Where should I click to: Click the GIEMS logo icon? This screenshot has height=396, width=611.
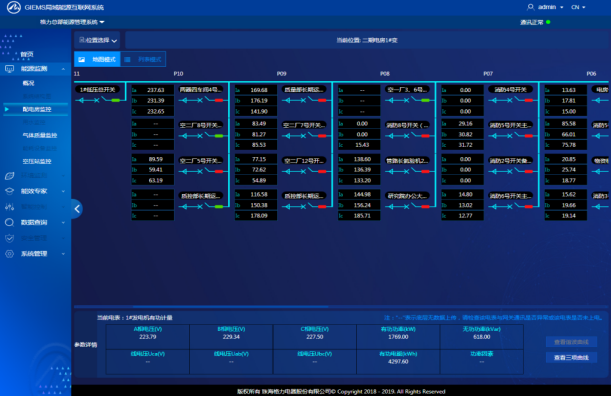tap(14, 7)
